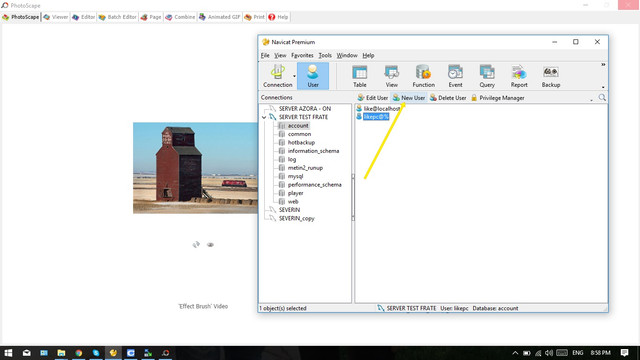Open the Function objects icon
Screen dimensions: 640x360
click(x=423, y=76)
